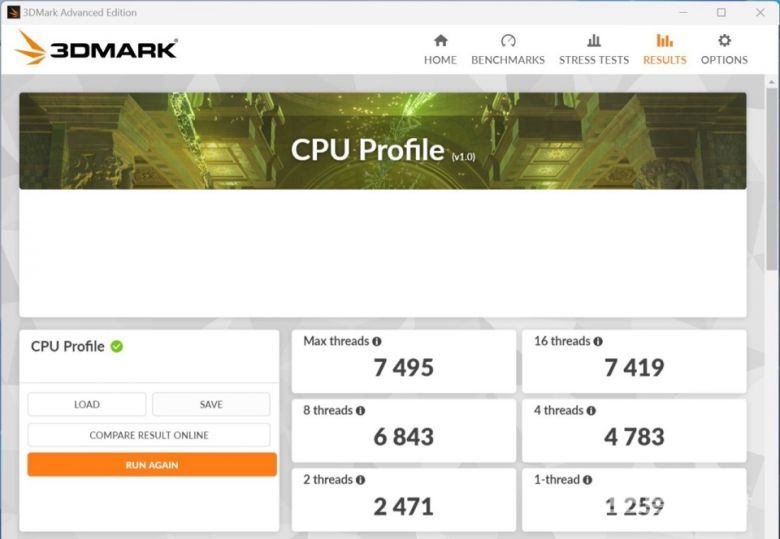Screen dimensions: 780x539
Task: Click the orange Run Again button
Action: pyautogui.click(x=152, y=465)
